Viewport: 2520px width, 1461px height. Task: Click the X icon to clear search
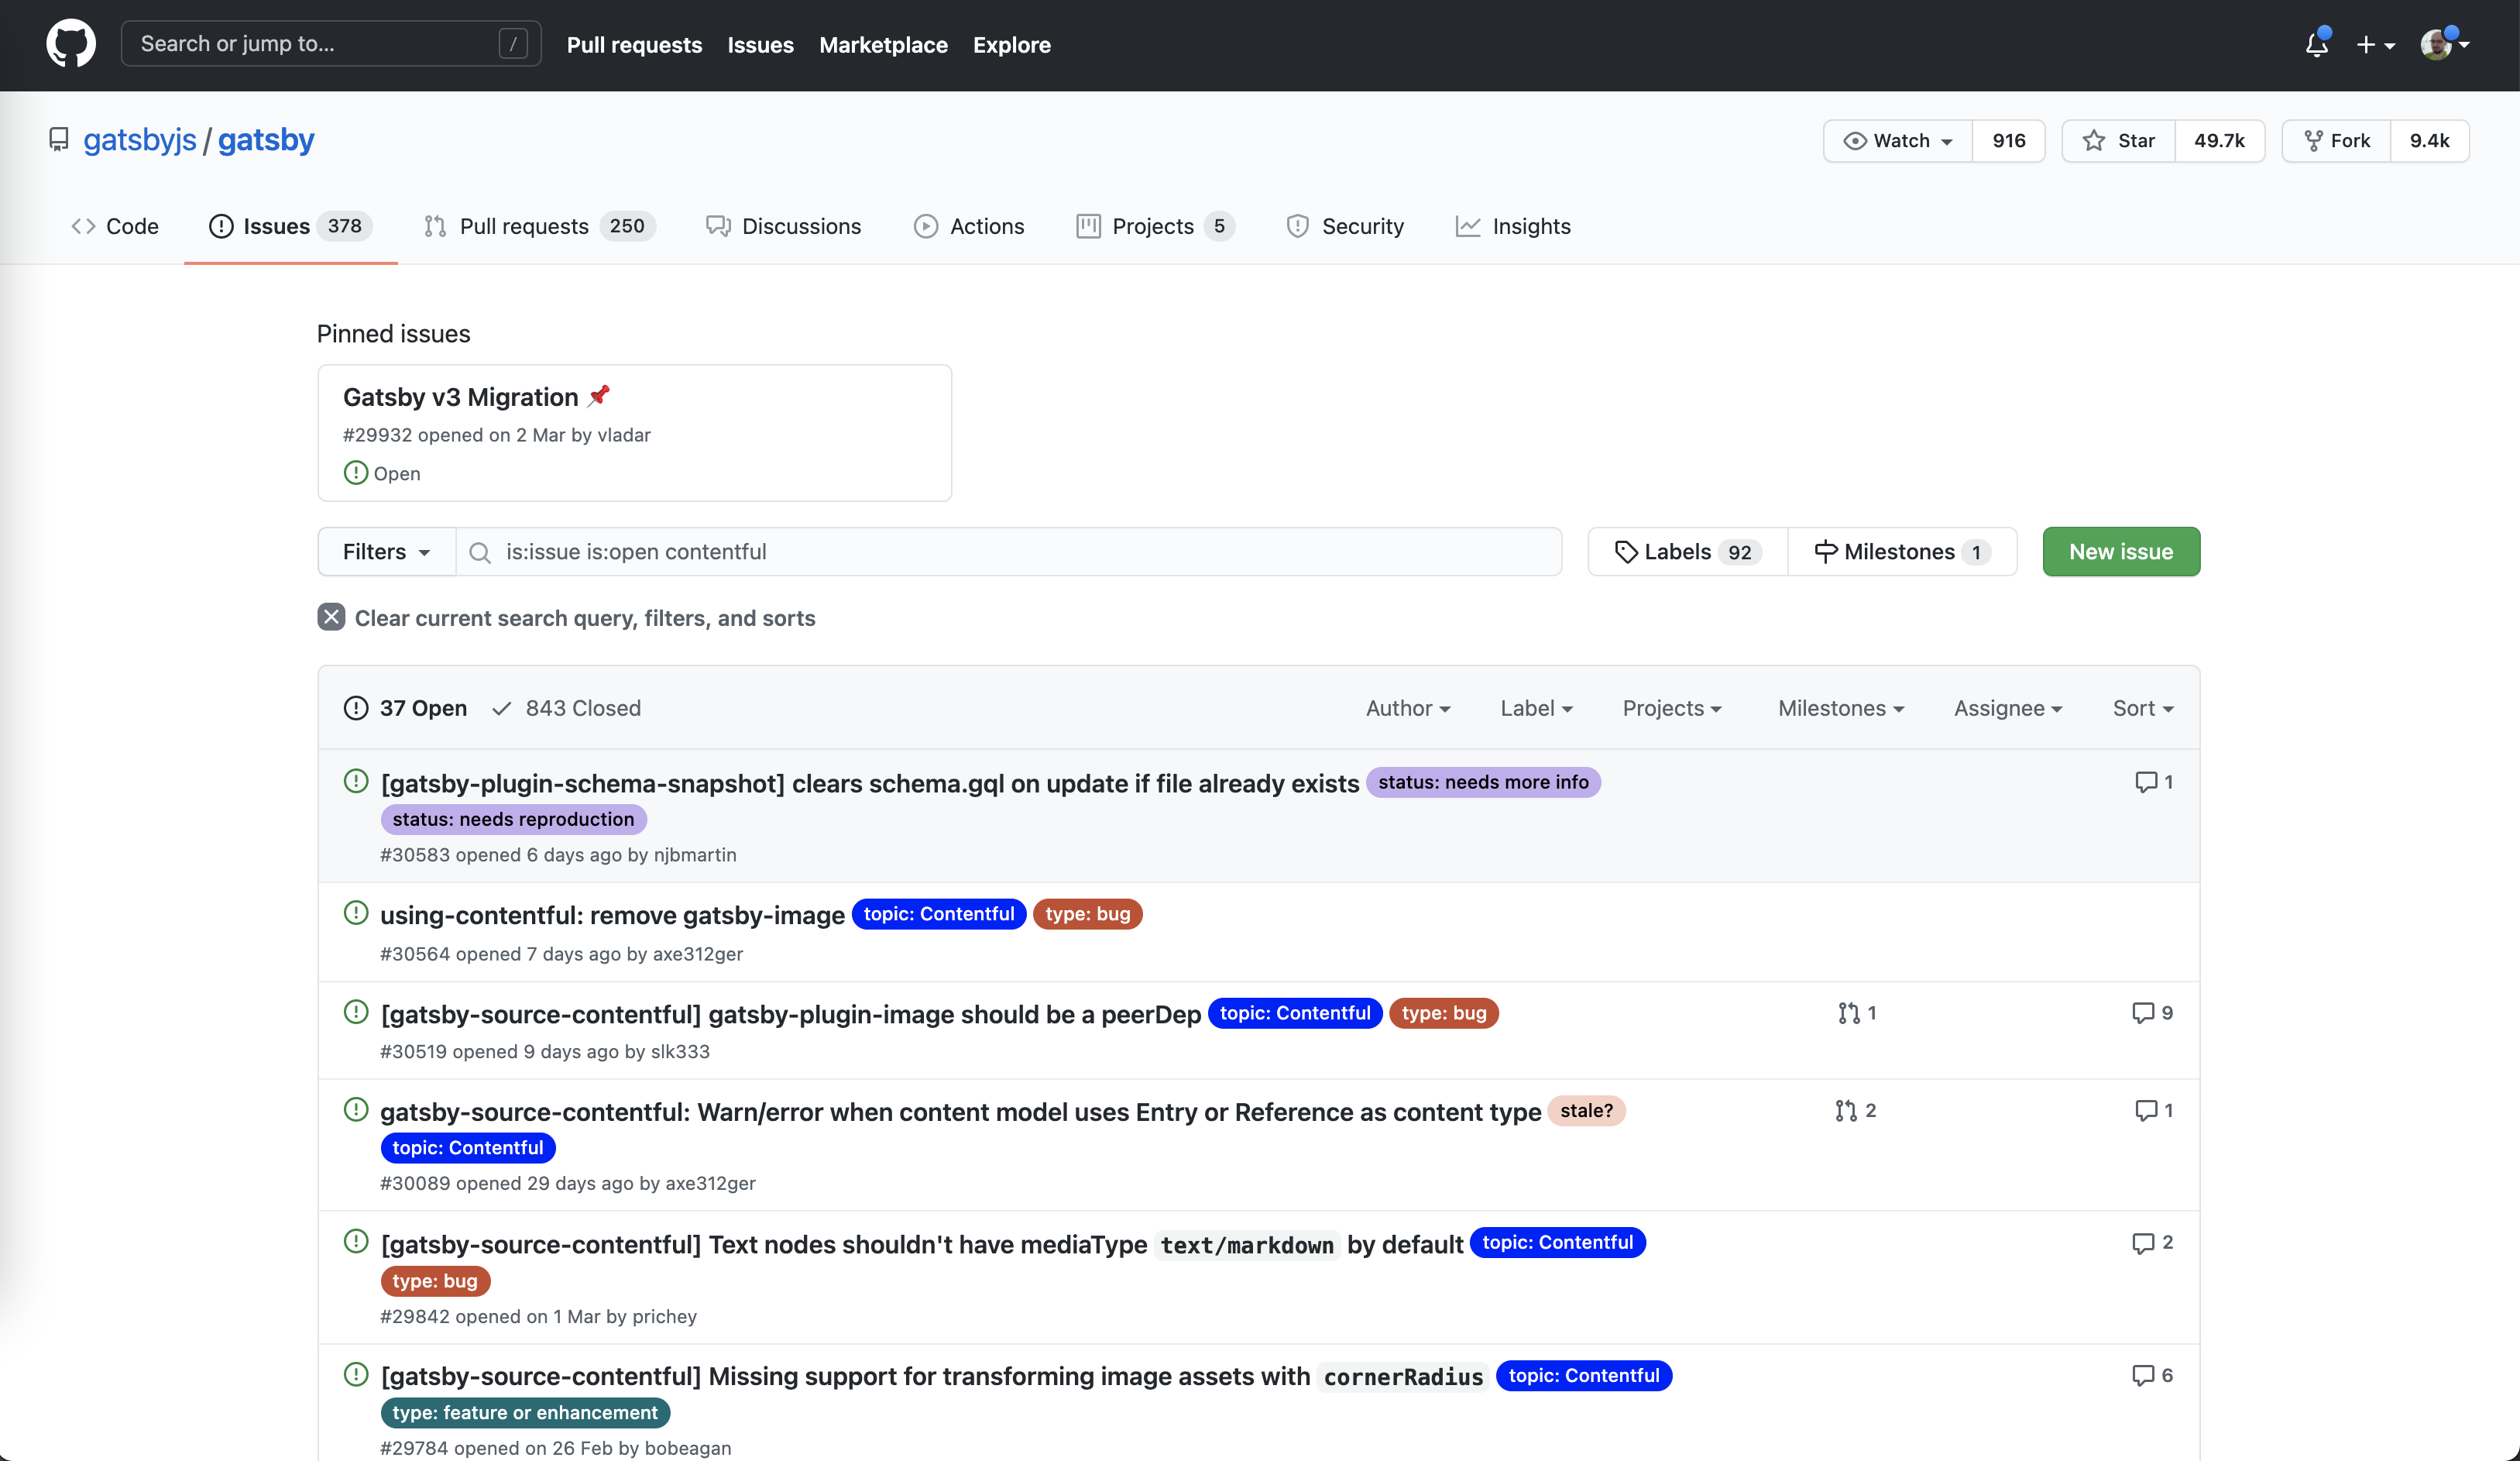(x=331, y=617)
